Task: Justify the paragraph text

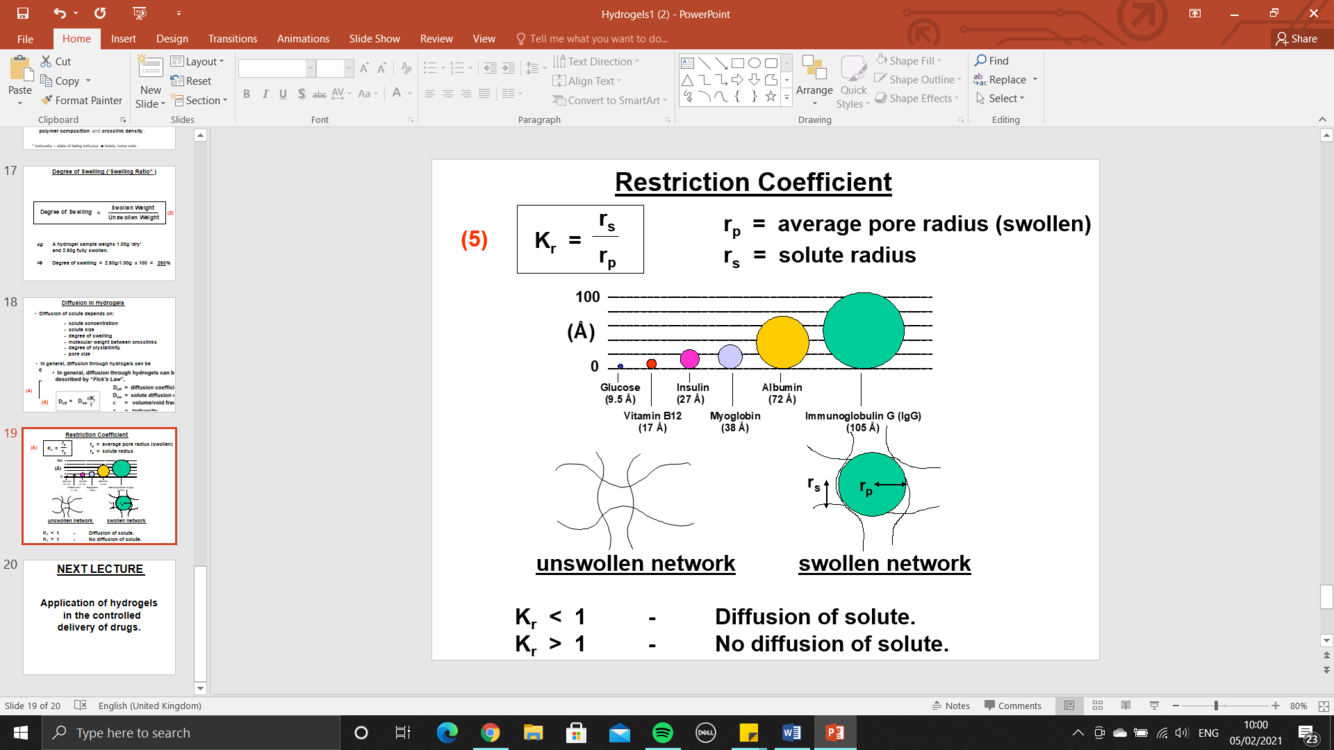Action: [484, 94]
